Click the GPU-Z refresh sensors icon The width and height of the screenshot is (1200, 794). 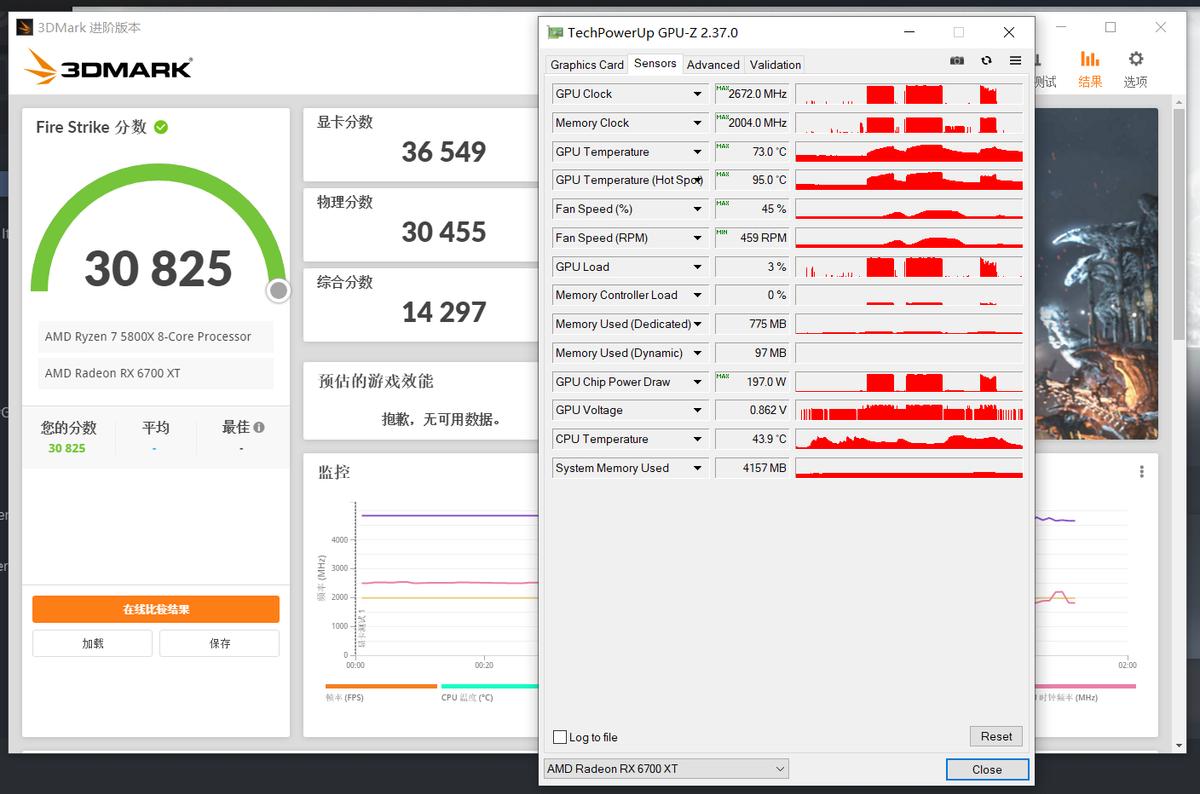pos(986,60)
